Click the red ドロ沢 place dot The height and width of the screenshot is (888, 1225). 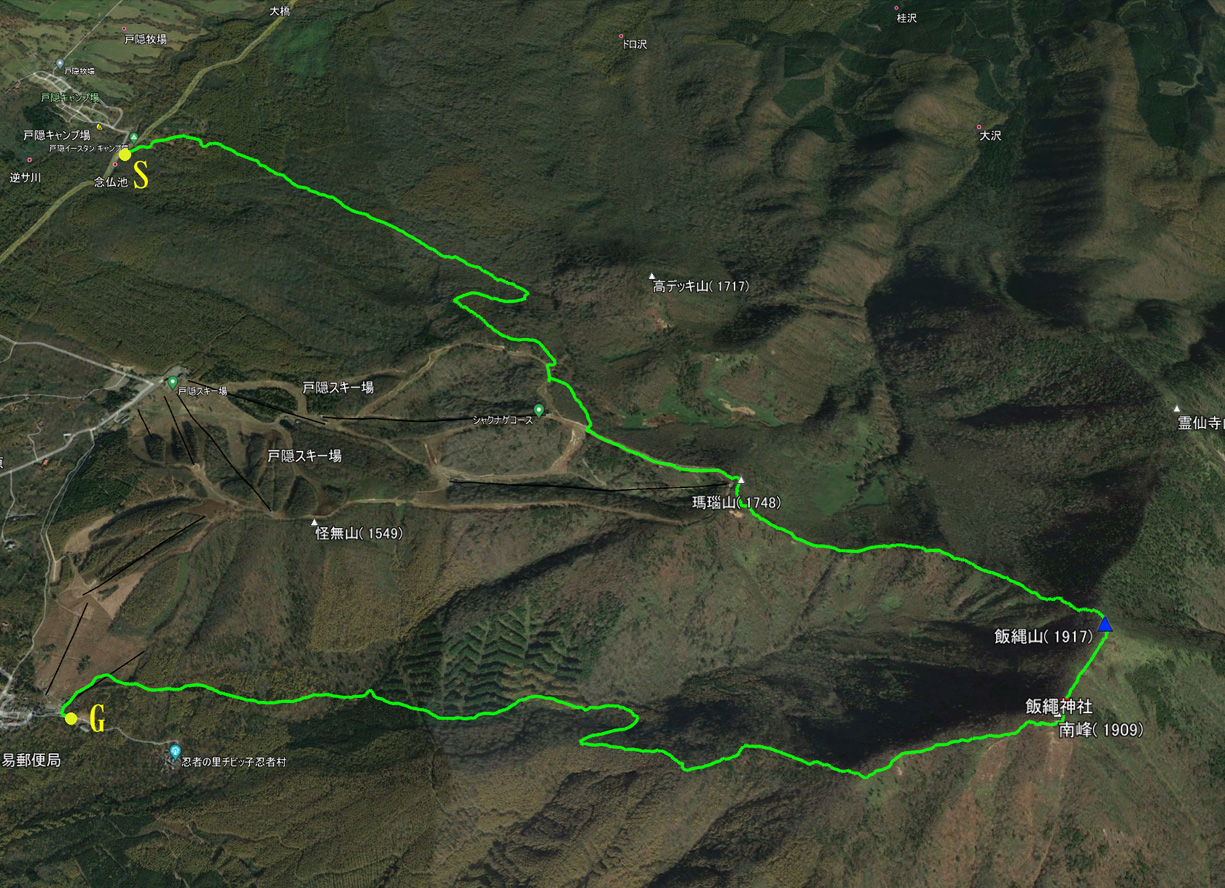[x=621, y=35]
